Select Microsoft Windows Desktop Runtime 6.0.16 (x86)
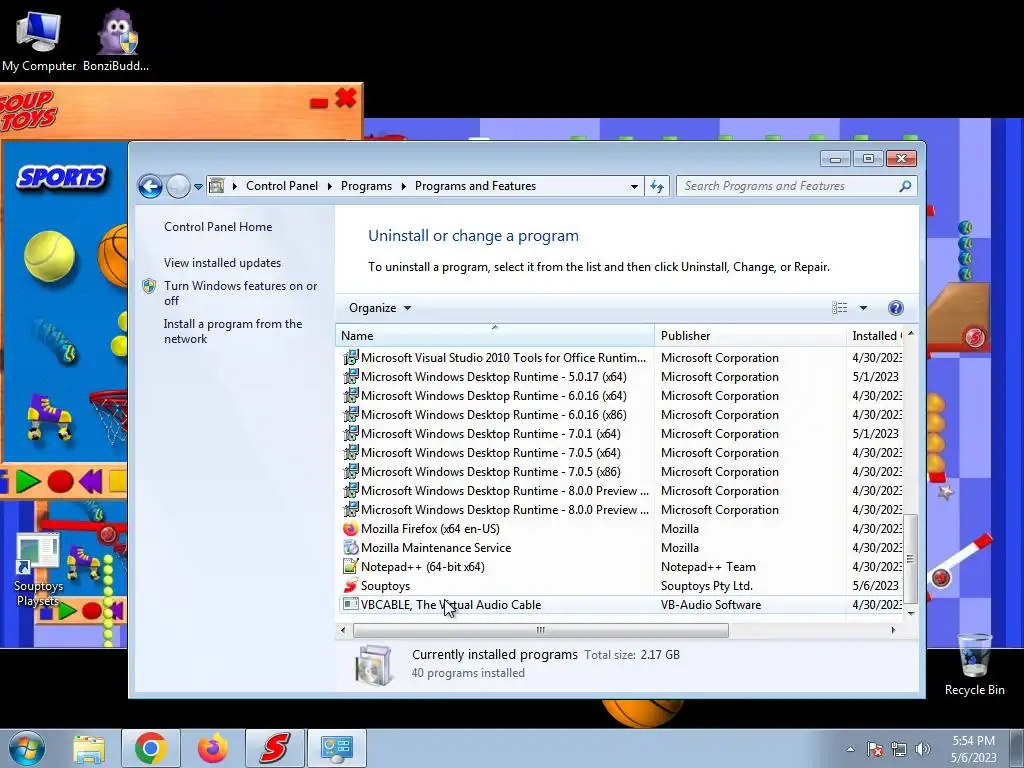The width and height of the screenshot is (1024, 768). (x=620, y=415)
